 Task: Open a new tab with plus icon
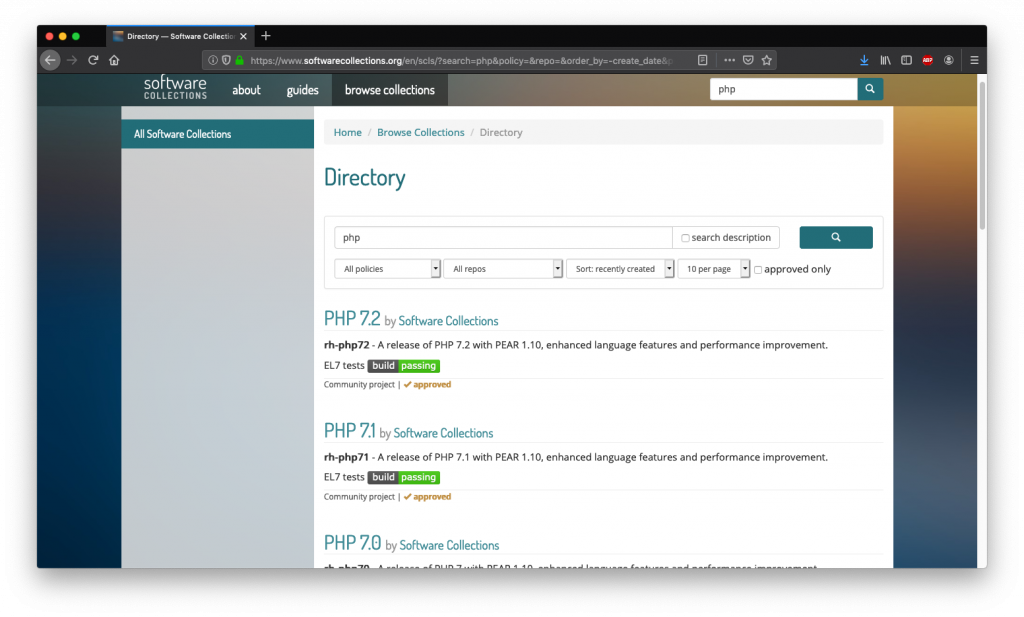click(266, 36)
